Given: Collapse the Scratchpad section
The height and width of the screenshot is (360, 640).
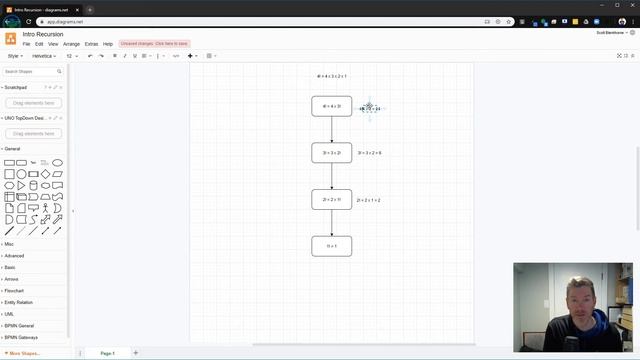Looking at the screenshot, I should tap(16, 87).
